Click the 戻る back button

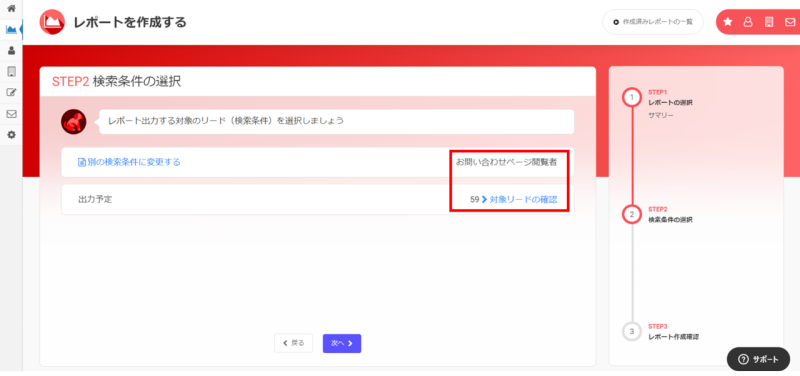coord(293,343)
